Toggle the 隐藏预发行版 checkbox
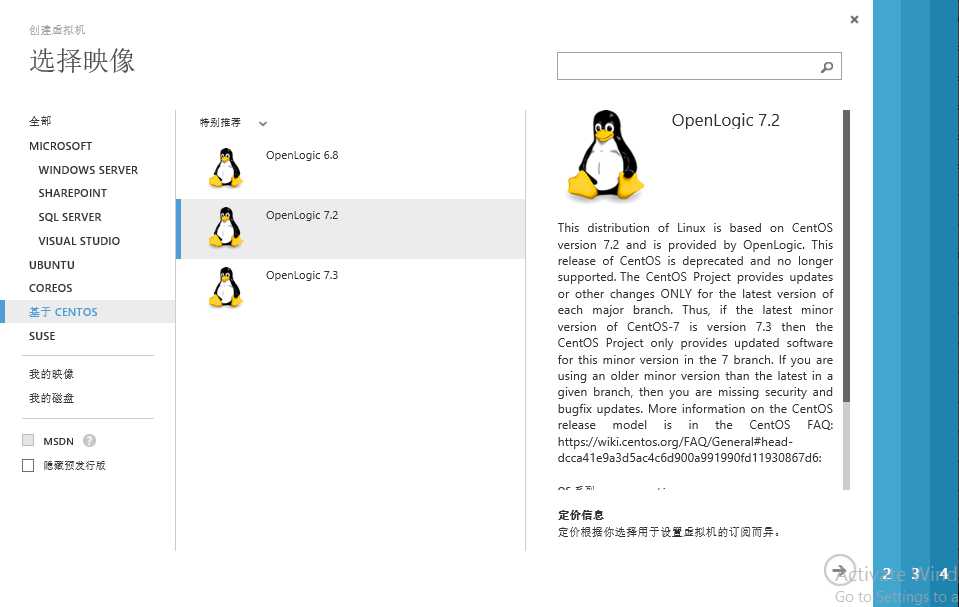 (28, 466)
